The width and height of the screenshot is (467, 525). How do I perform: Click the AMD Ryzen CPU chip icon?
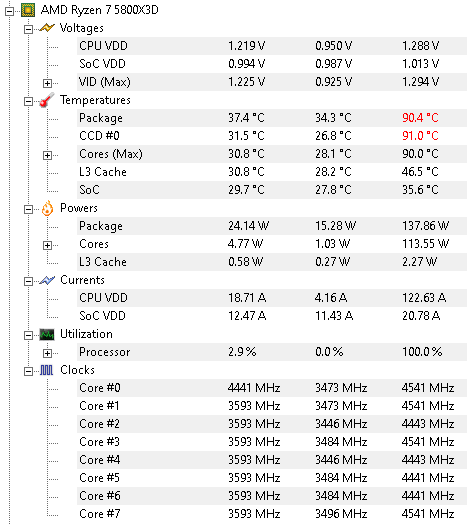pyautogui.click(x=28, y=10)
